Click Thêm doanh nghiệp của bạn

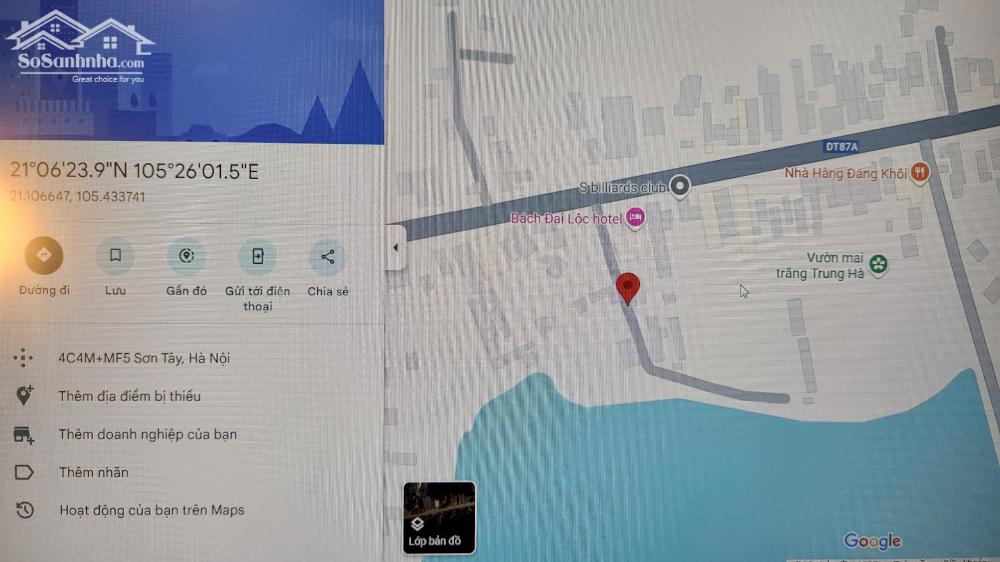[147, 434]
